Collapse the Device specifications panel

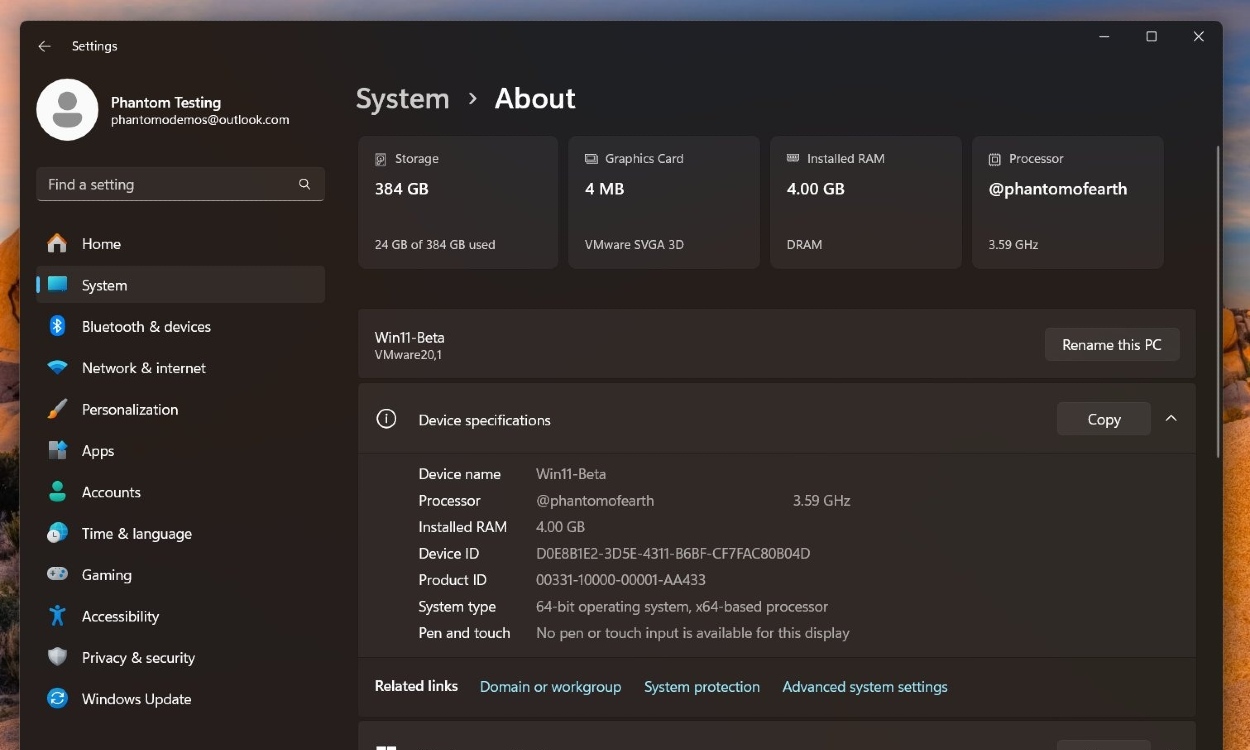click(1171, 418)
